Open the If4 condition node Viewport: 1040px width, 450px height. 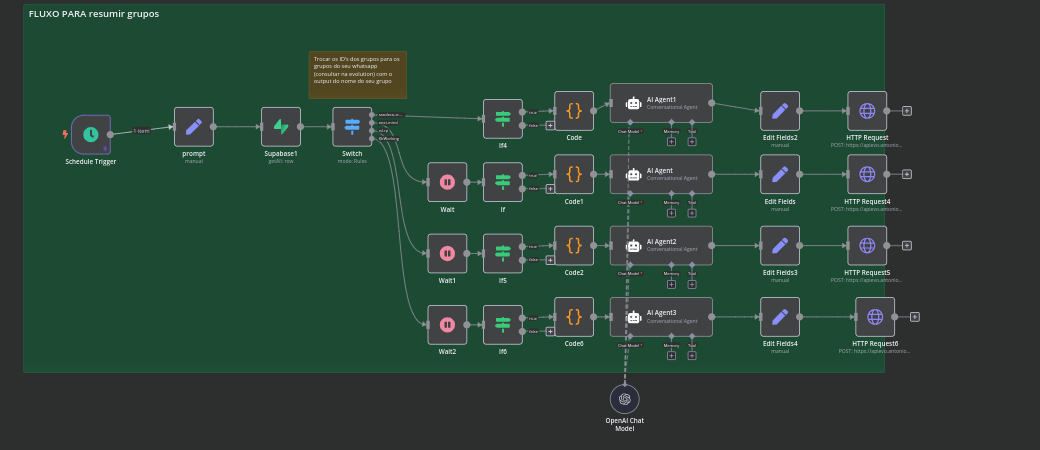pos(502,118)
